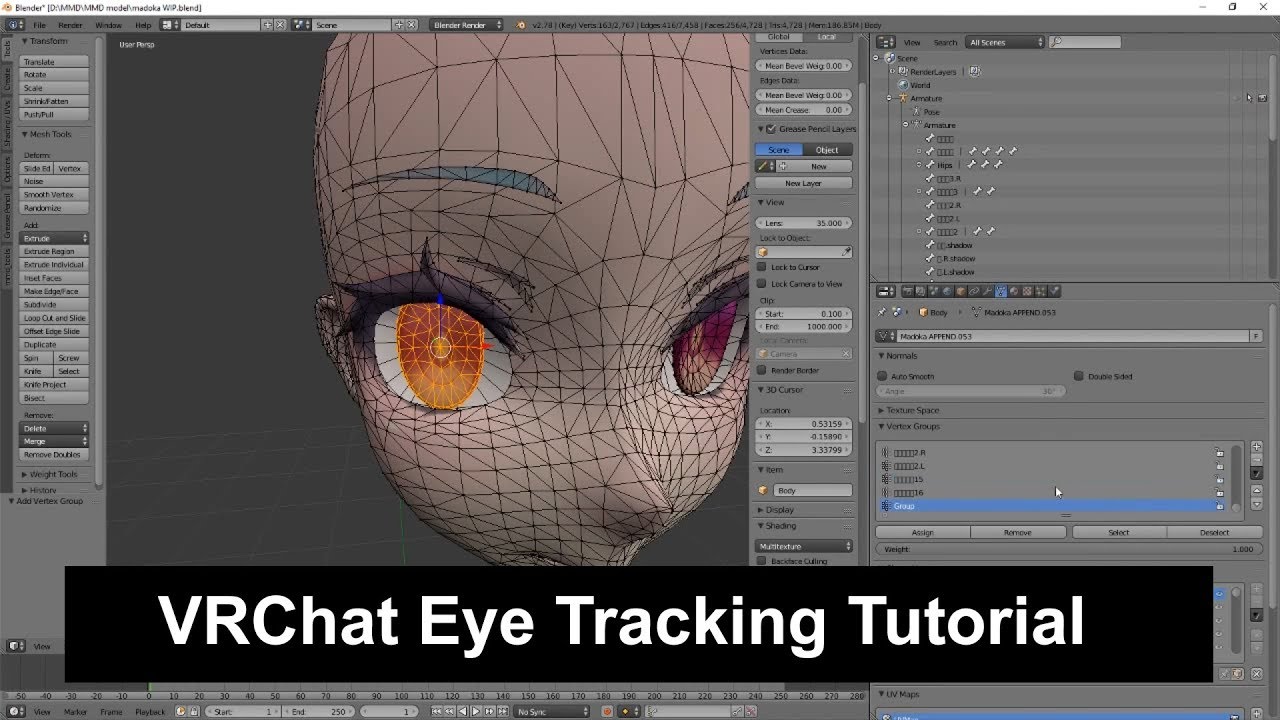Toggle Armature render camera icon in outliner
Viewport: 1280px width, 720px height.
point(1262,98)
